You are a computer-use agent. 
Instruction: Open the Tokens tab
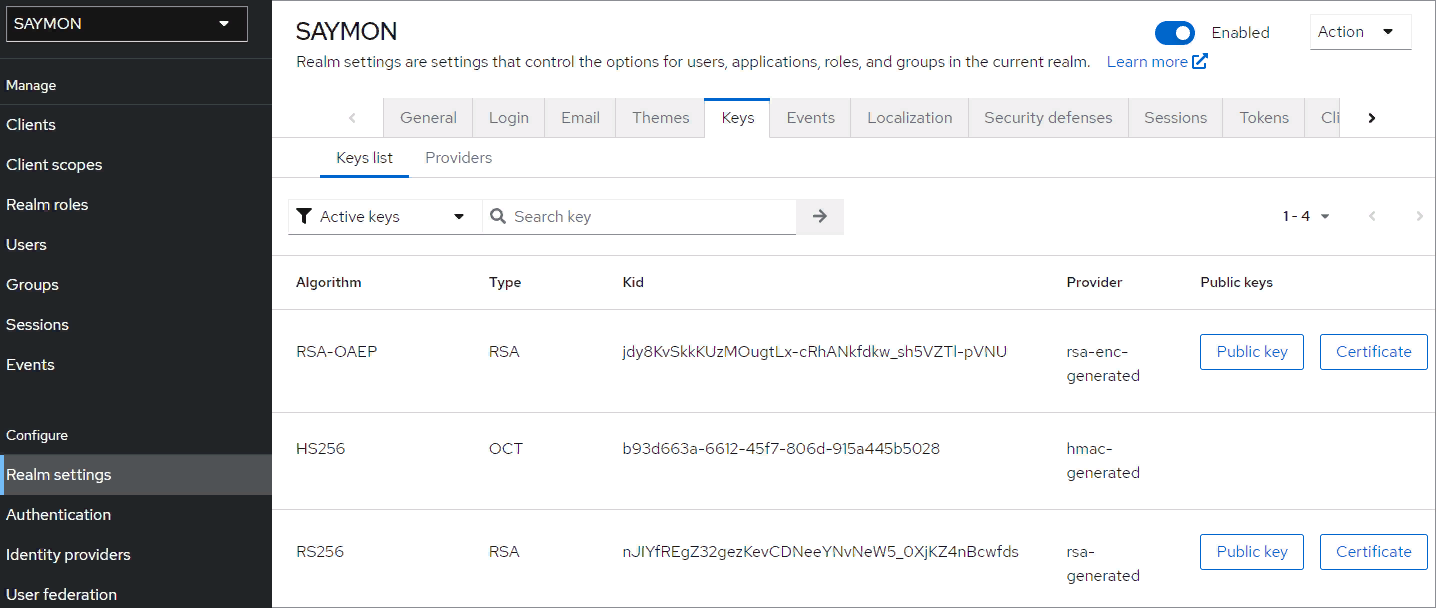click(1264, 118)
